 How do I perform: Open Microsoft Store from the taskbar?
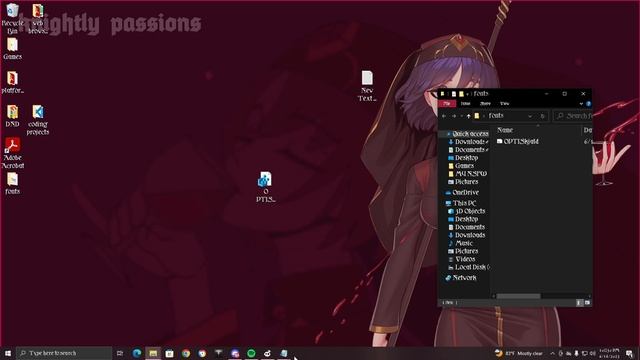pyautogui.click(x=169, y=353)
